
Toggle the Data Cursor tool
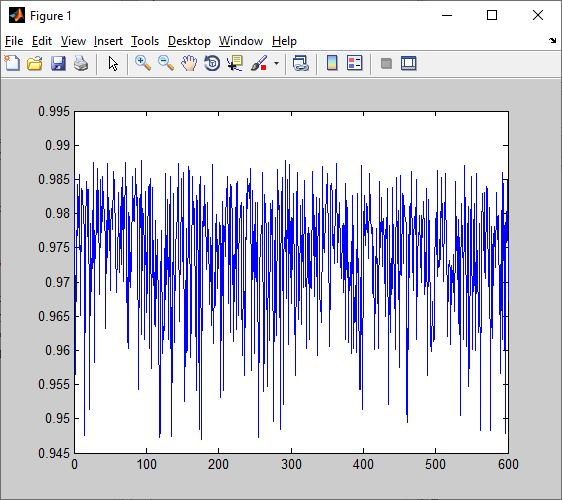235,63
